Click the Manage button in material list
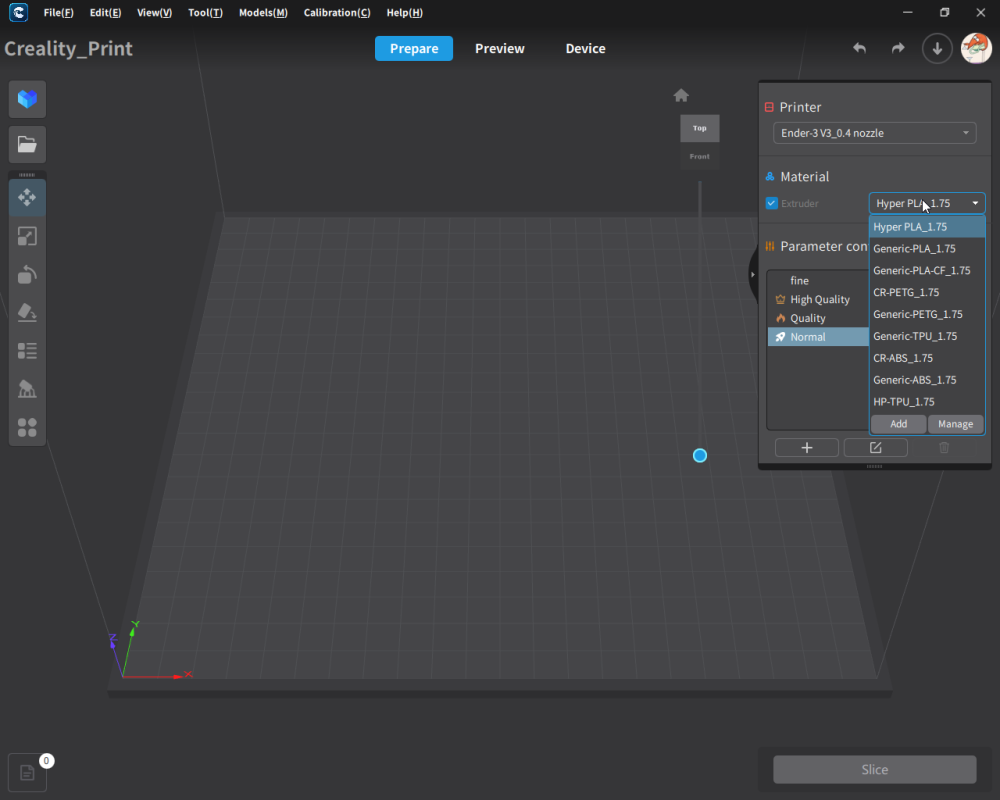1000x800 pixels. [x=955, y=424]
